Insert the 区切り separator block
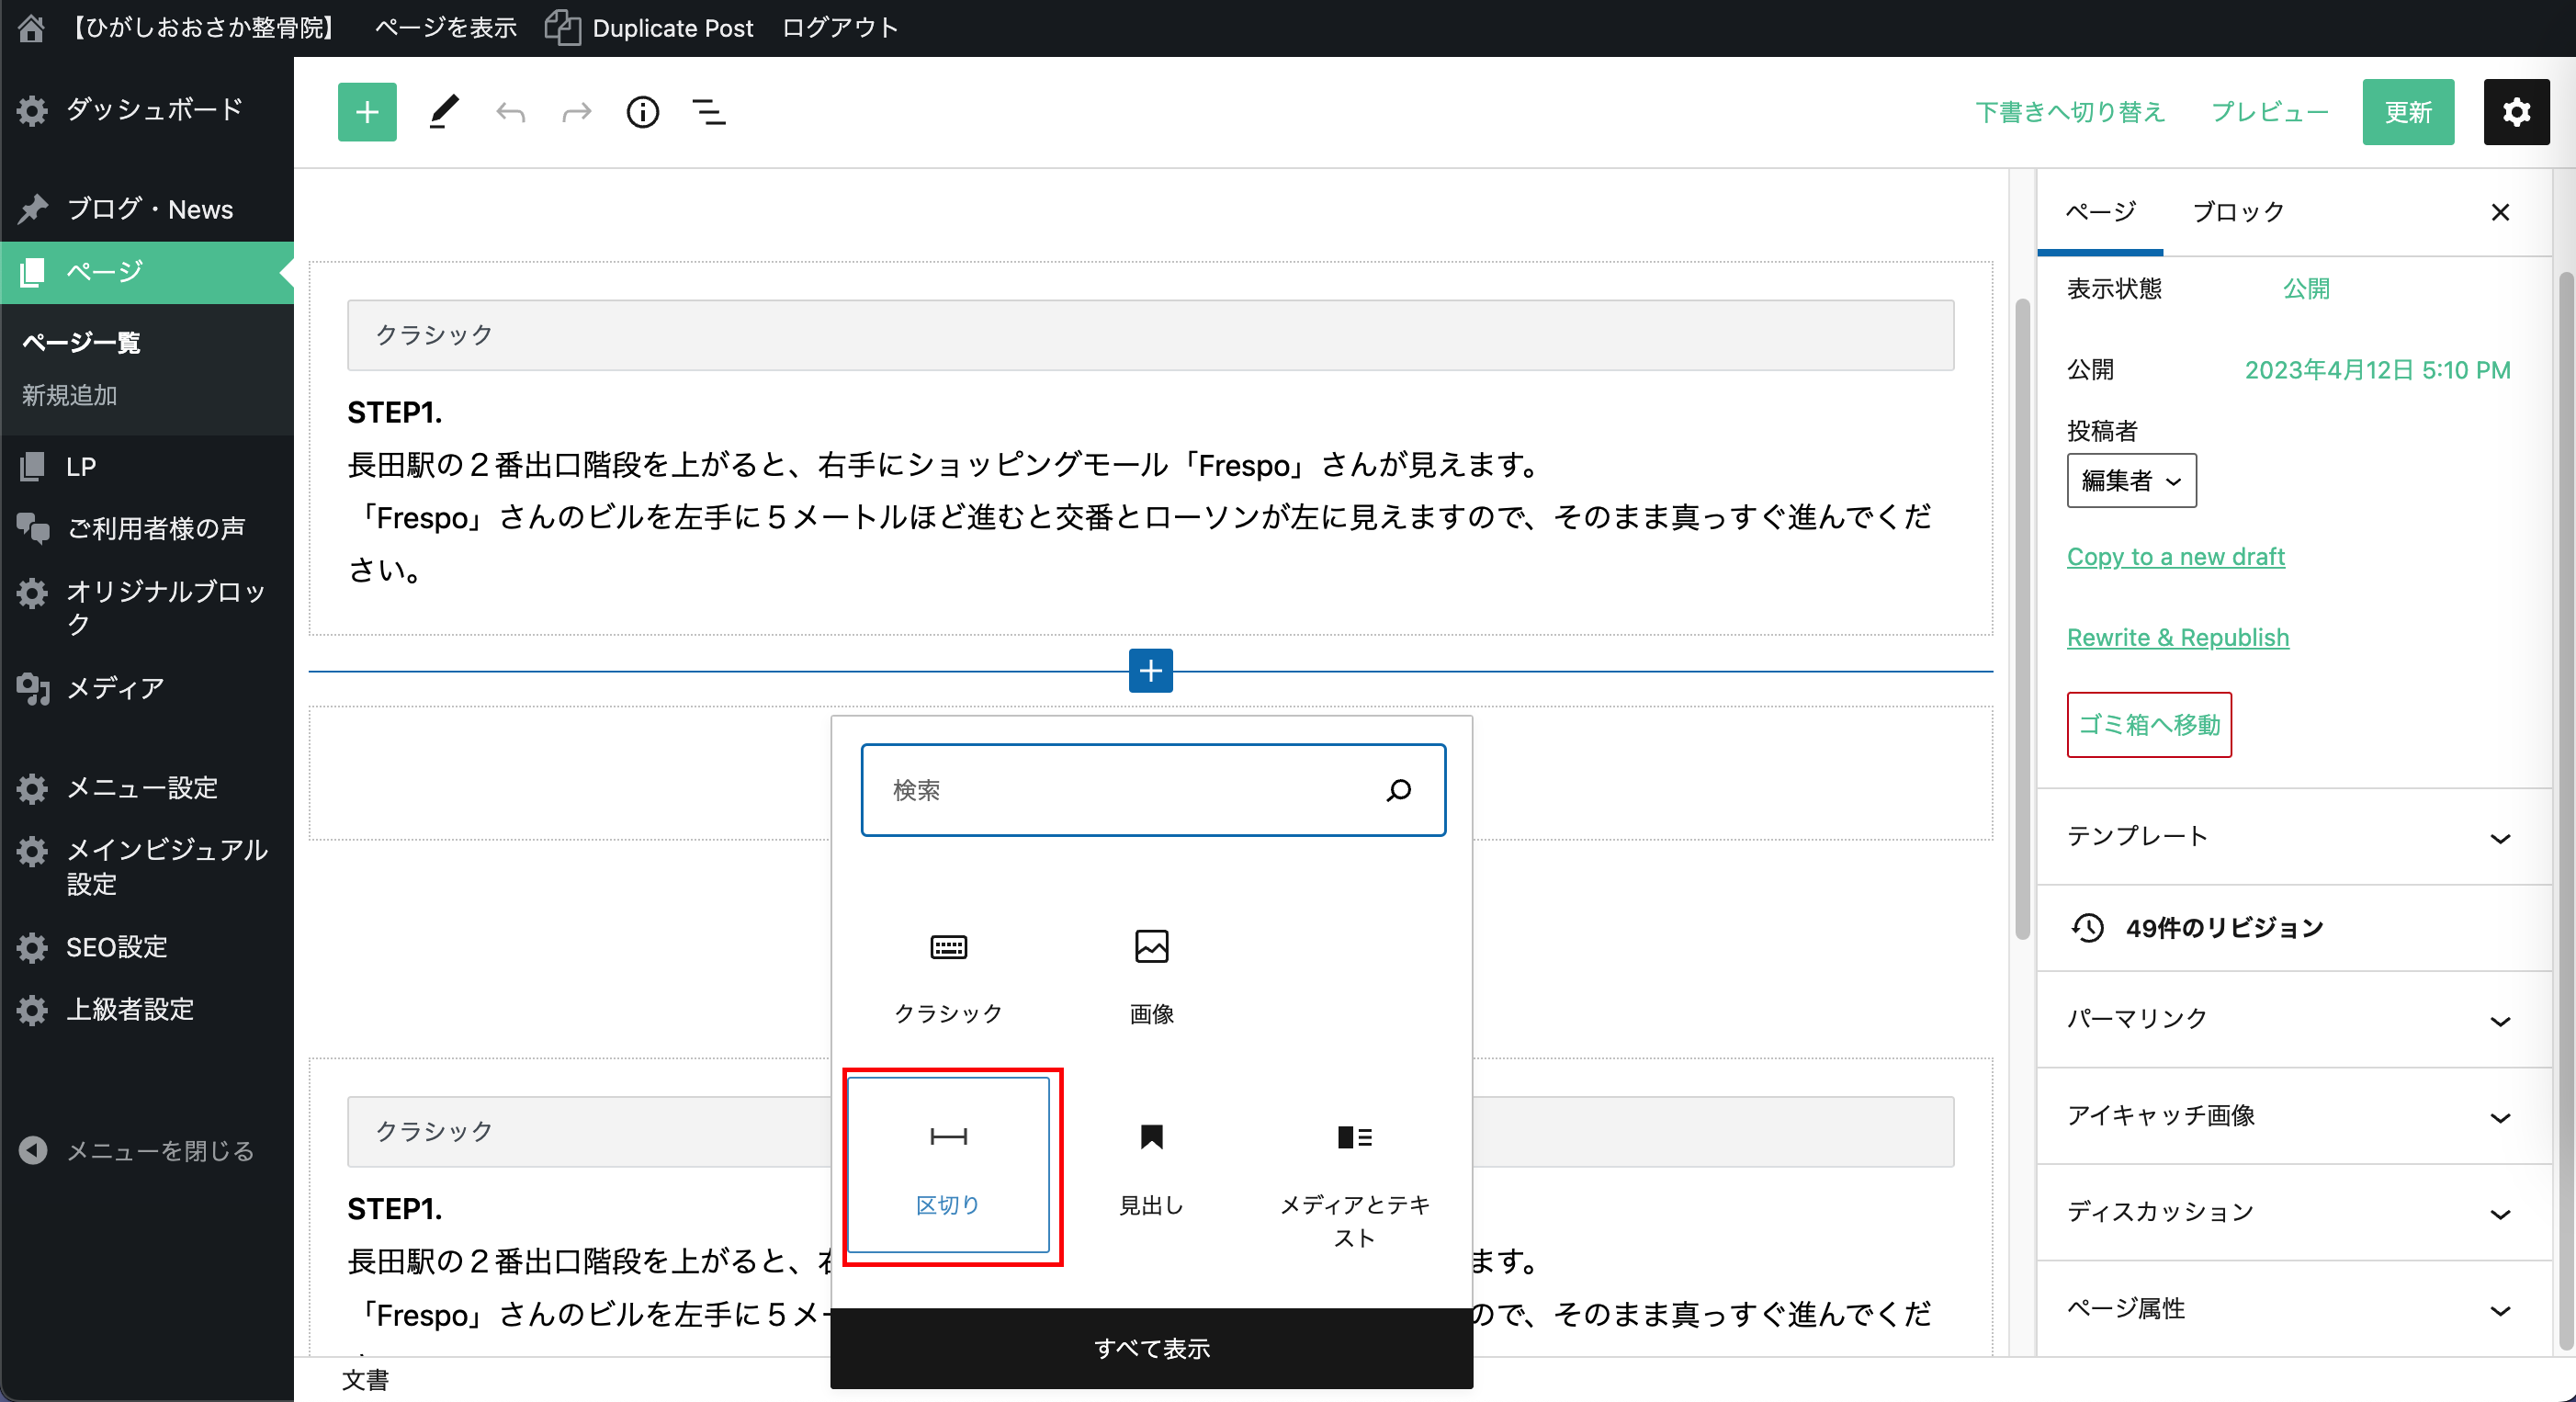Image resolution: width=2576 pixels, height=1402 pixels. (948, 1165)
